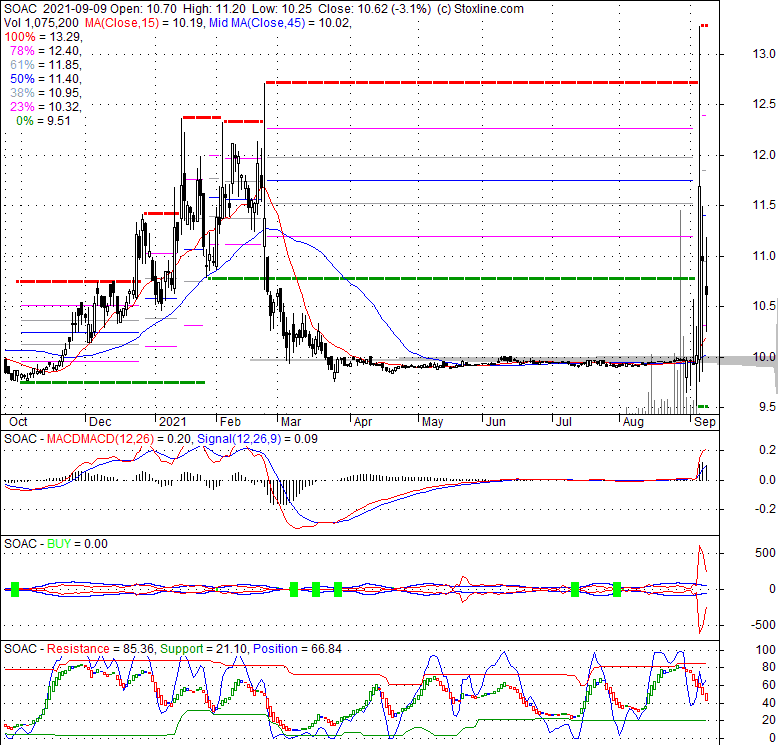Click the Oct label on time axis
Image resolution: width=780 pixels, height=745 pixels.
(x=18, y=422)
